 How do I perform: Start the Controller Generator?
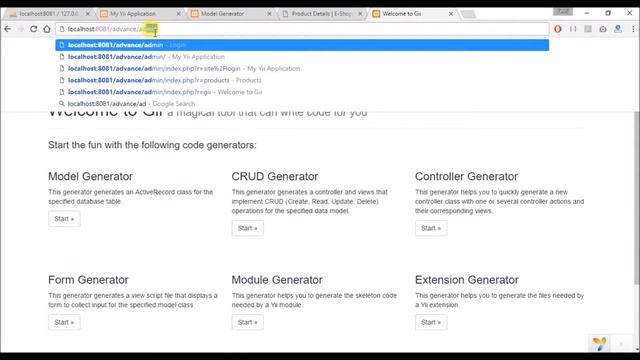pyautogui.click(x=431, y=228)
